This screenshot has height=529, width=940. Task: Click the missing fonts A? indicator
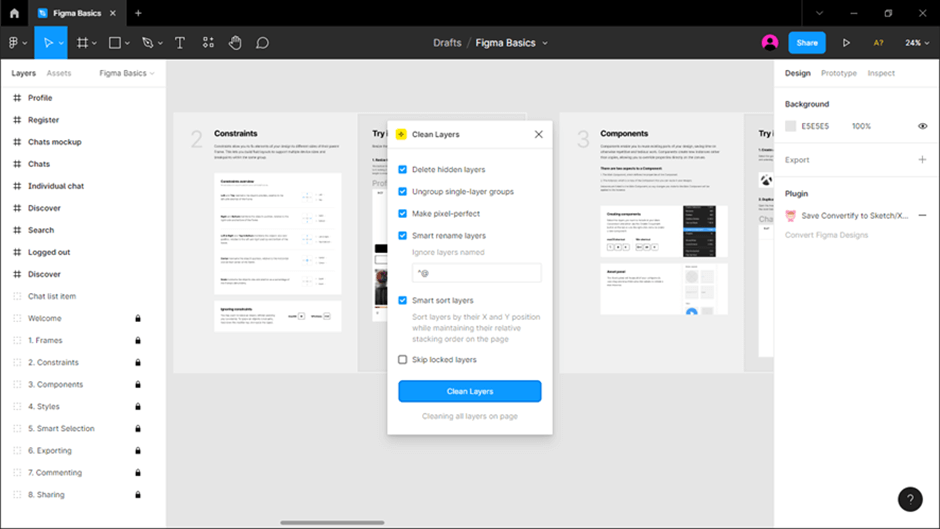pyautogui.click(x=878, y=43)
